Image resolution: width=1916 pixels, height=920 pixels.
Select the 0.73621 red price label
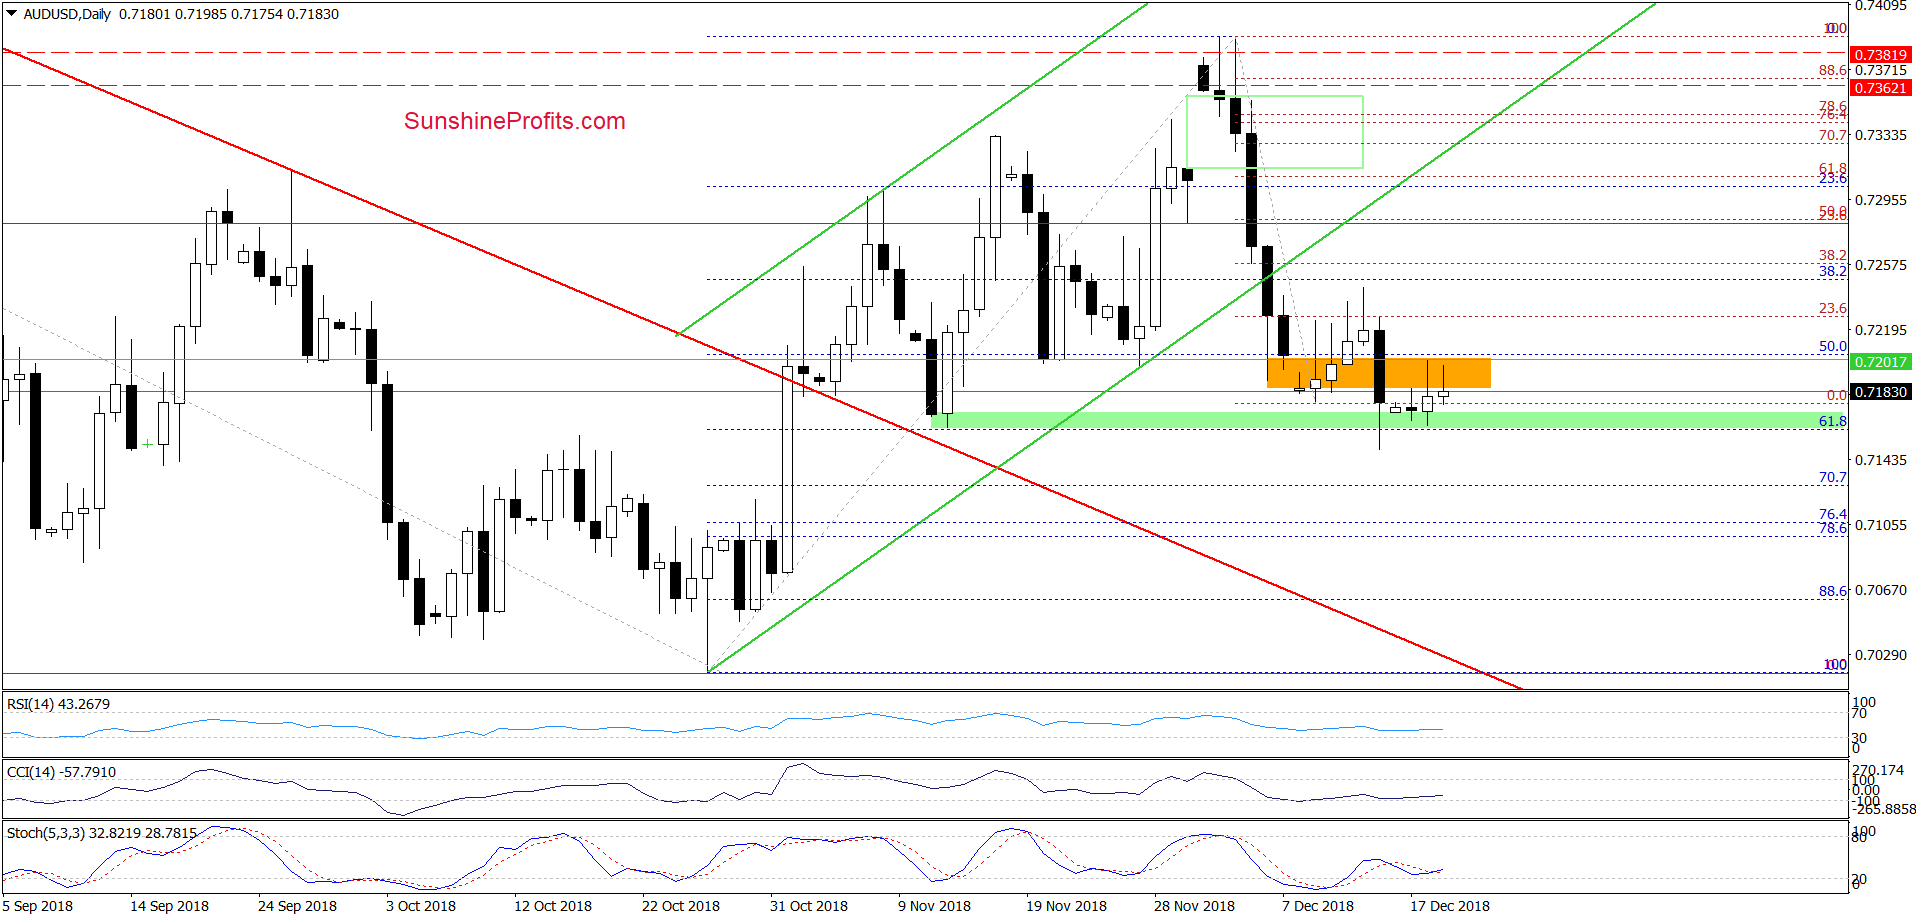(x=1880, y=88)
